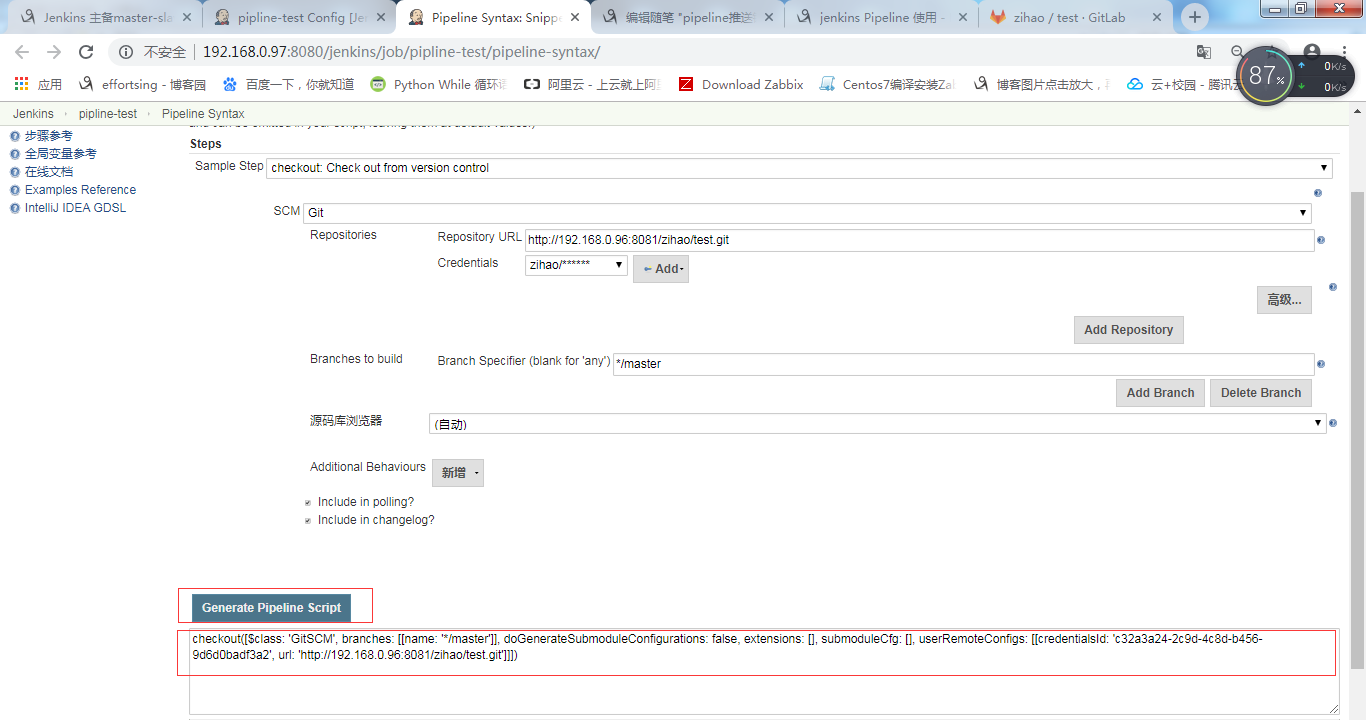Image resolution: width=1366 pixels, height=720 pixels.
Task: Open the Apps bookmarks grid icon
Action: [x=22, y=84]
